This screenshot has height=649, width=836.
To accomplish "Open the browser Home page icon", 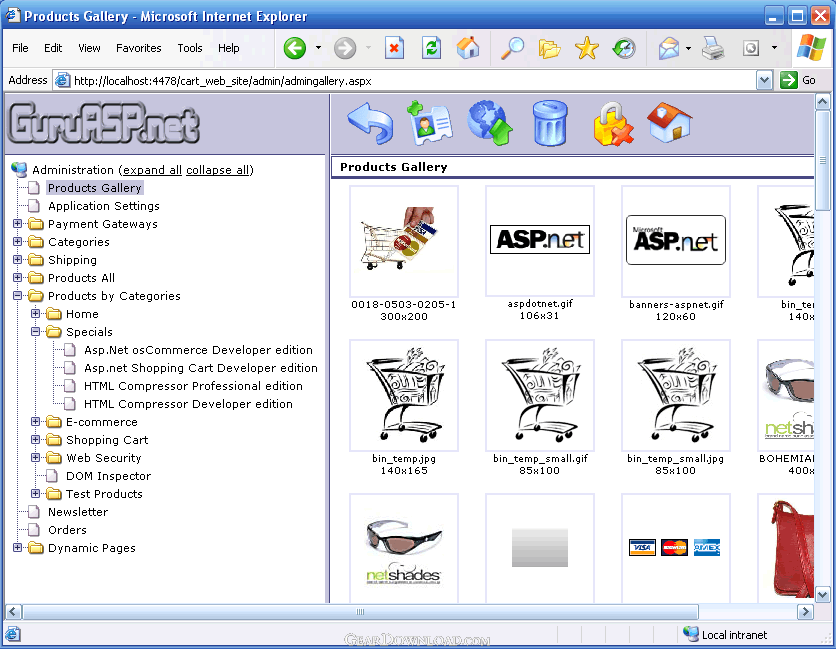I will pyautogui.click(x=468, y=47).
